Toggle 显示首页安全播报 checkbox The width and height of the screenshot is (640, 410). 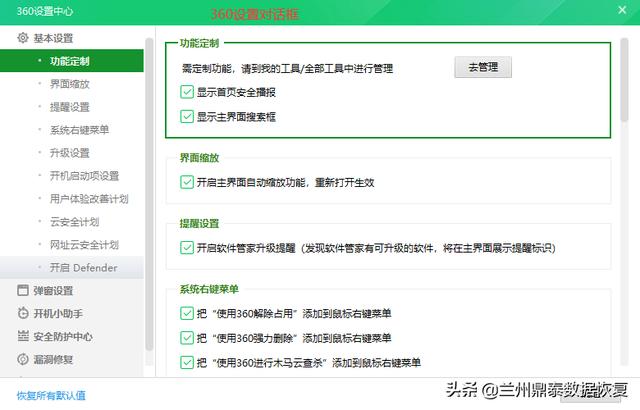click(x=187, y=92)
